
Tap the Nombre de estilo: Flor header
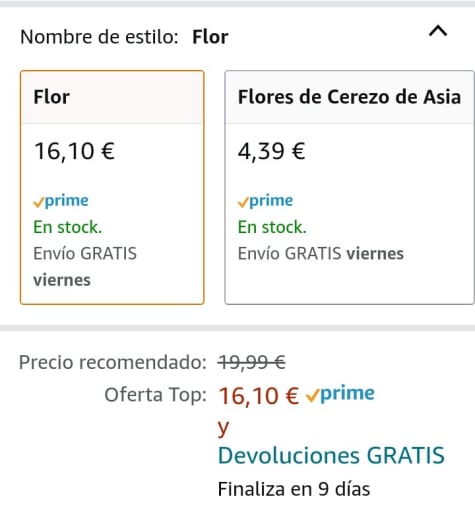124,37
